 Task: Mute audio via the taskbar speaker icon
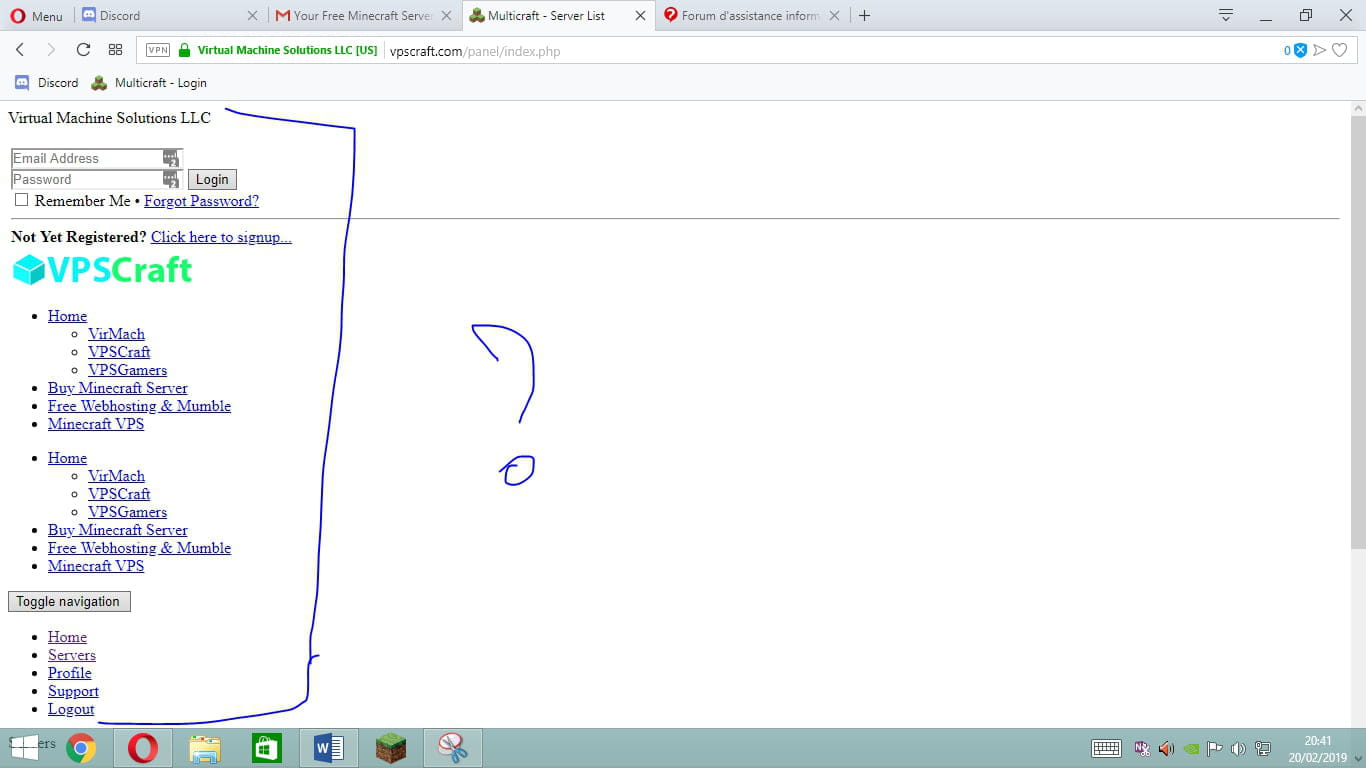[x=1168, y=747]
